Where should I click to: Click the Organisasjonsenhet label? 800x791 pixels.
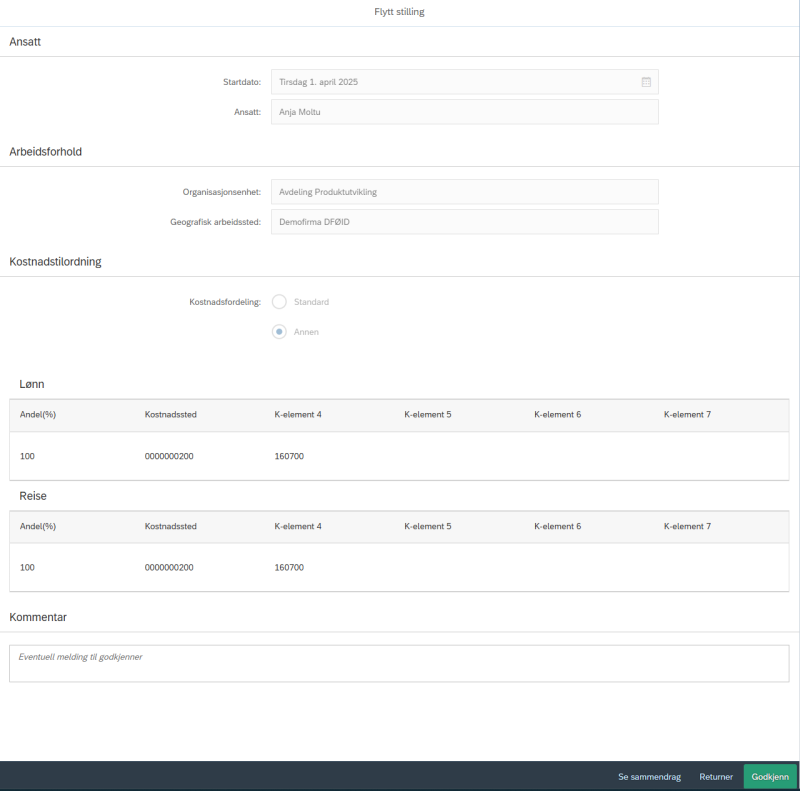tap(221, 192)
